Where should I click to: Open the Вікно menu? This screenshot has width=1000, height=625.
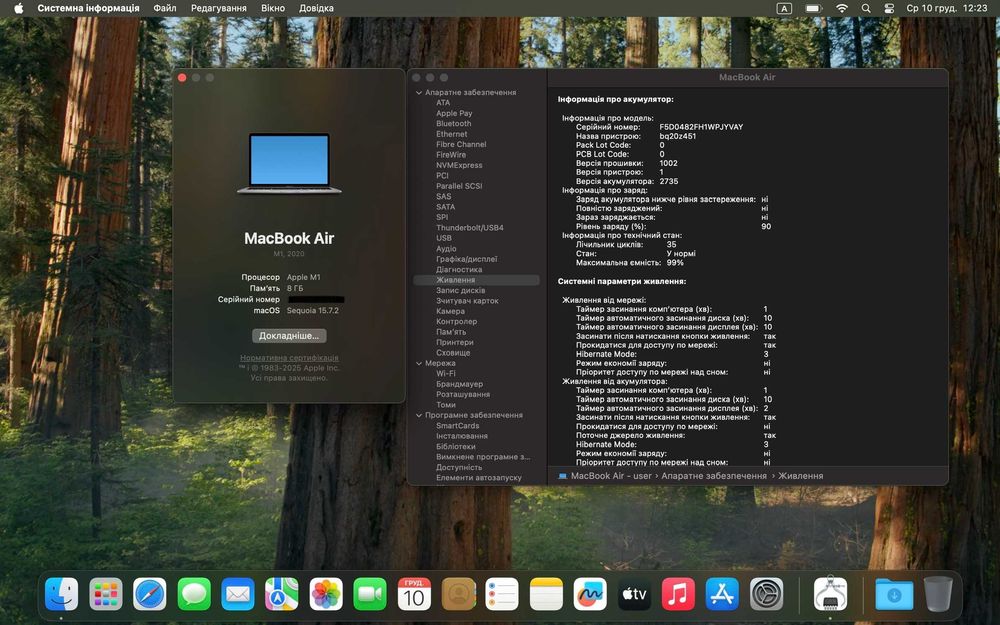pyautogui.click(x=273, y=8)
